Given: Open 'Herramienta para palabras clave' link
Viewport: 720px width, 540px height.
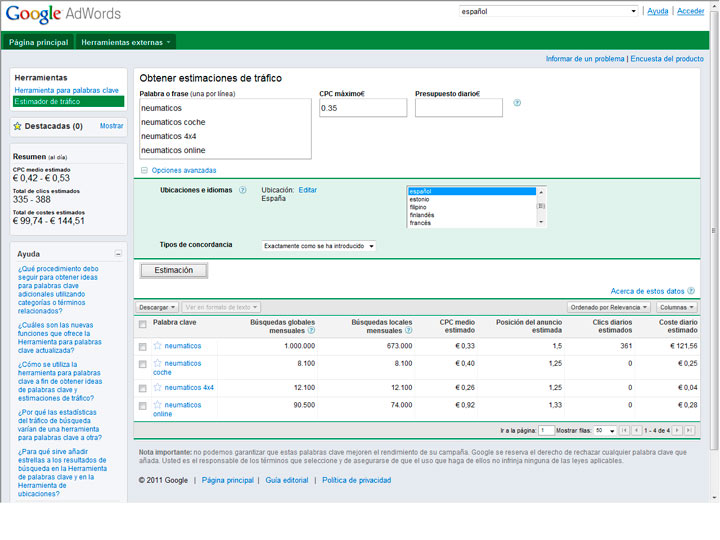Looking at the screenshot, I should 67,90.
